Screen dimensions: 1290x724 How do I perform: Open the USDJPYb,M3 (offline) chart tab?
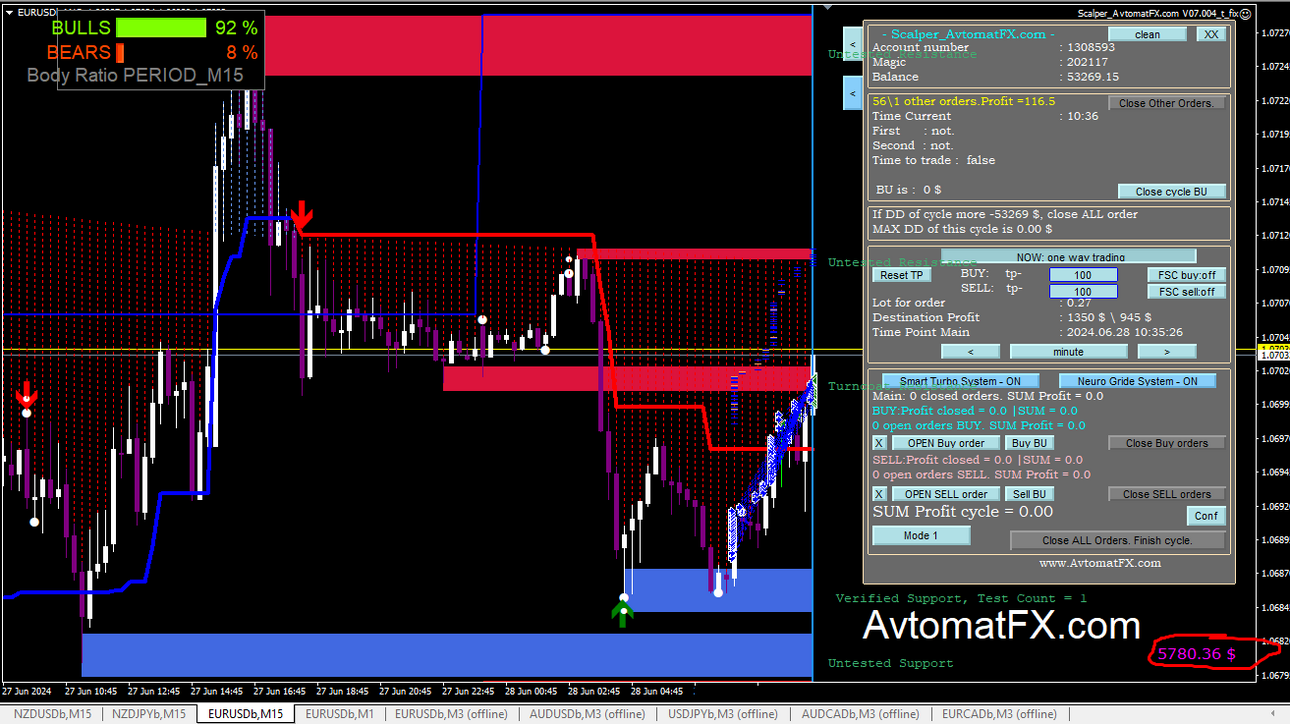[722, 714]
